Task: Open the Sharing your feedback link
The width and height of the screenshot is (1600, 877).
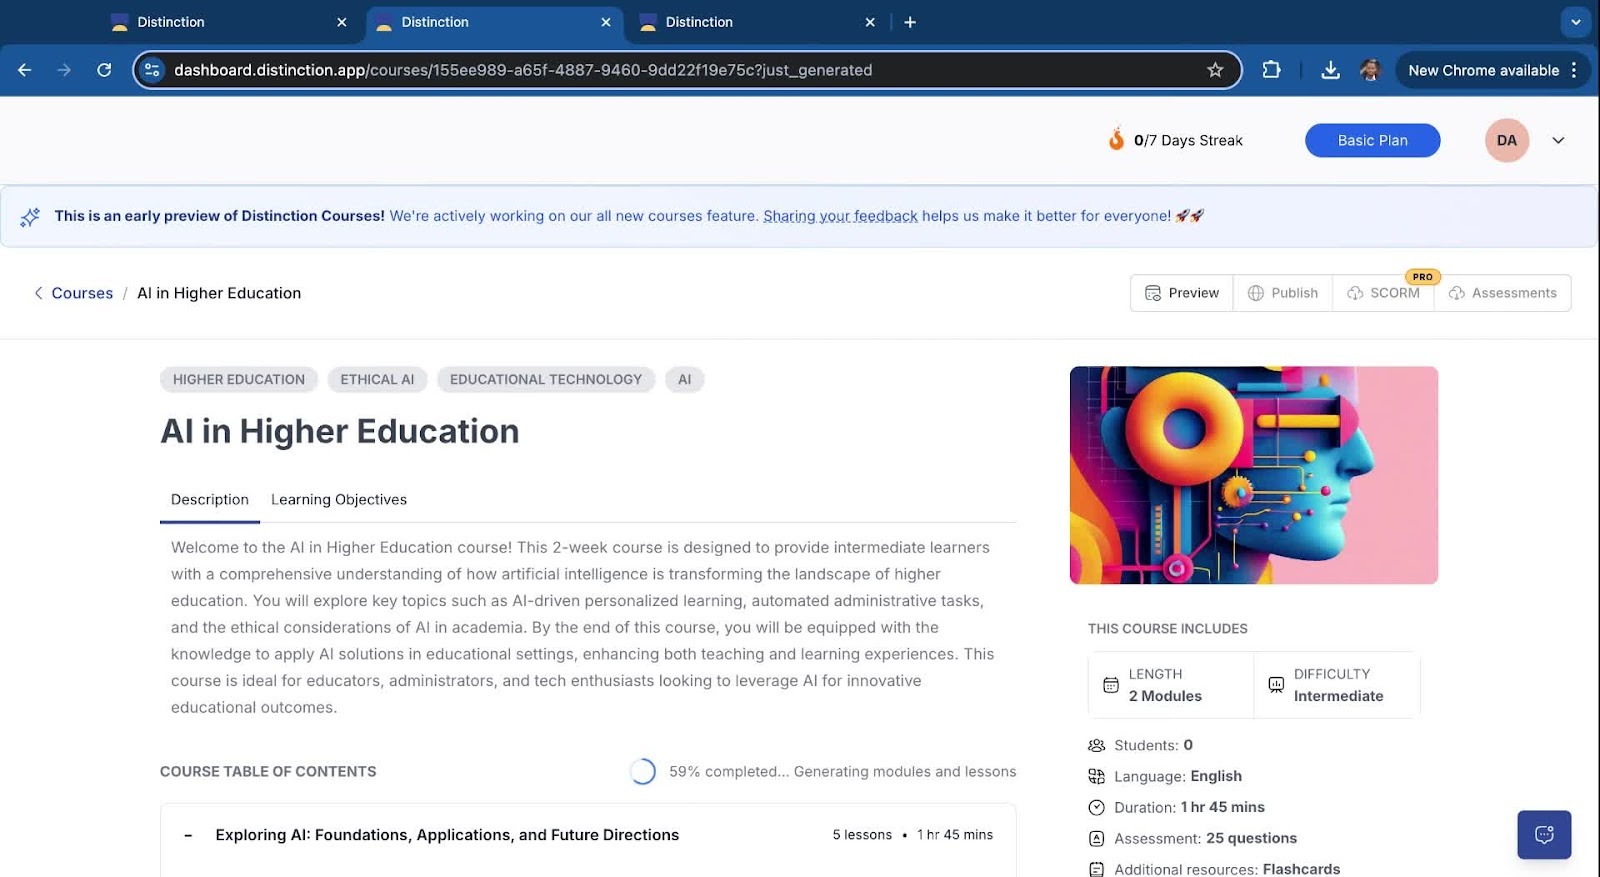Action: 840,216
